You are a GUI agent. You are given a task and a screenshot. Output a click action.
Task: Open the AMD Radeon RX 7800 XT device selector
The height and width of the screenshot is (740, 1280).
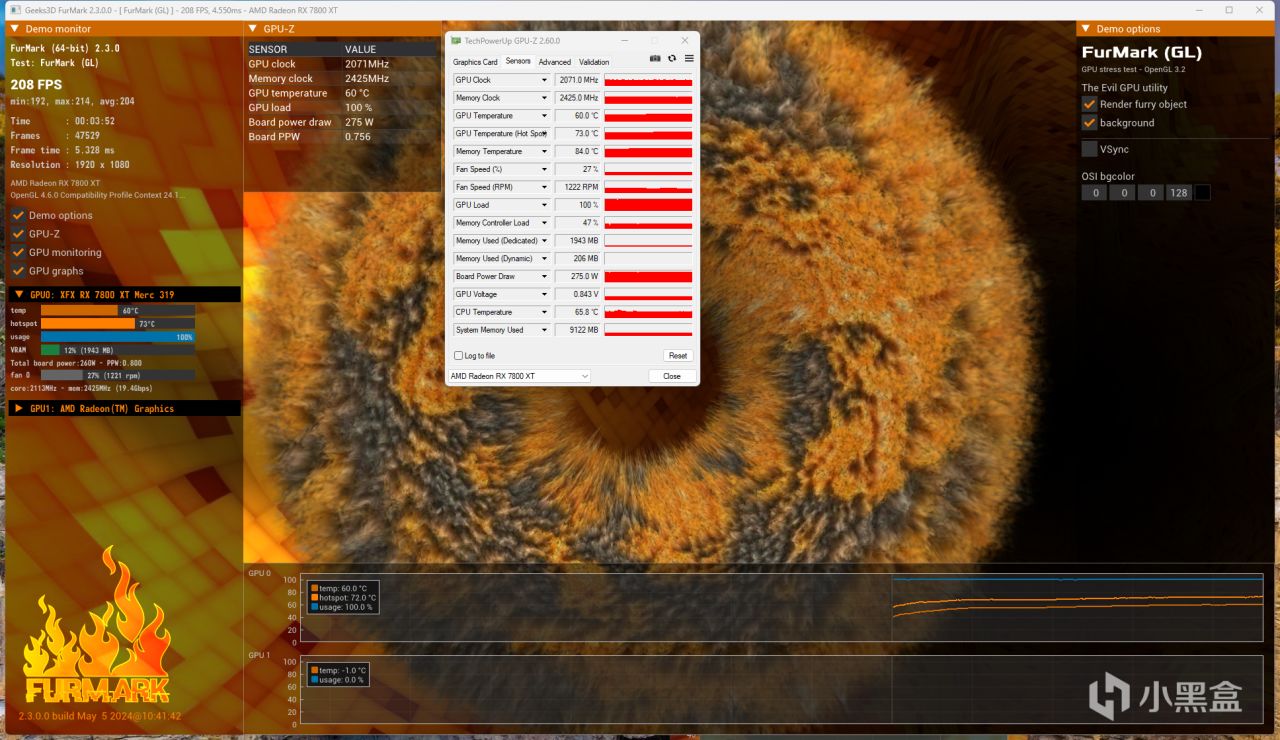[519, 376]
